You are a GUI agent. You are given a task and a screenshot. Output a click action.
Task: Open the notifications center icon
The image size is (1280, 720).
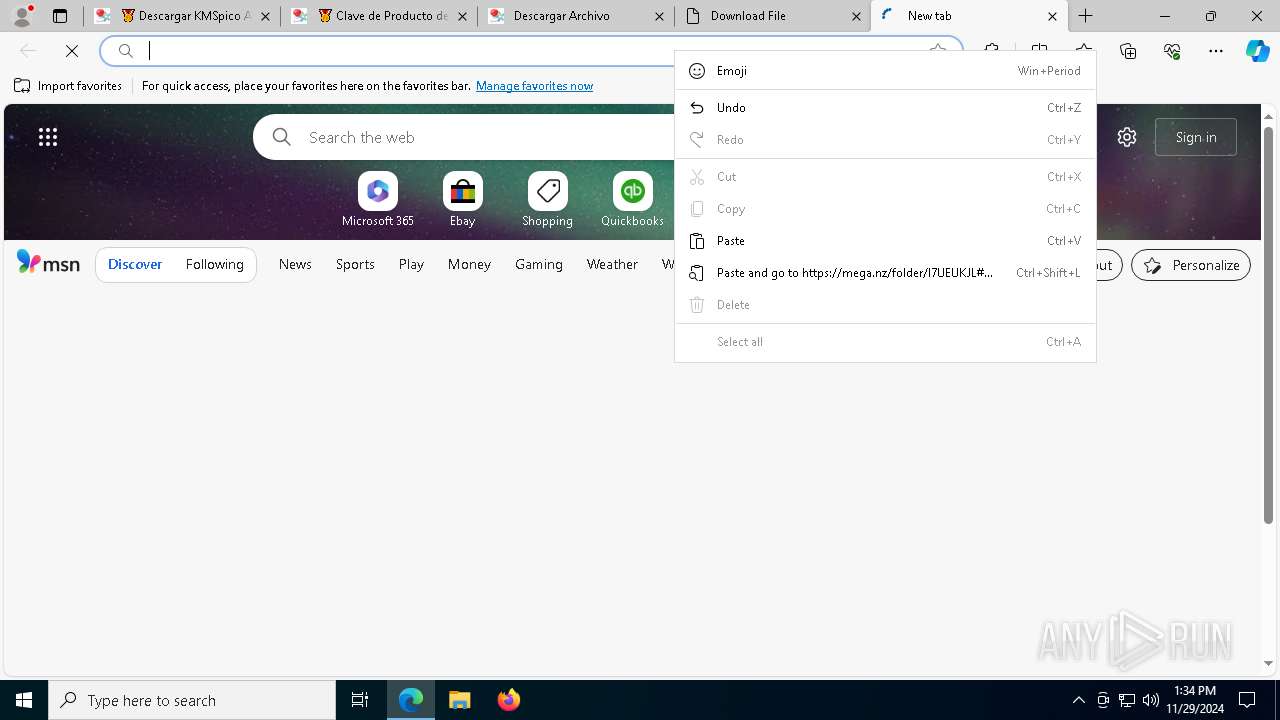[1247, 700]
